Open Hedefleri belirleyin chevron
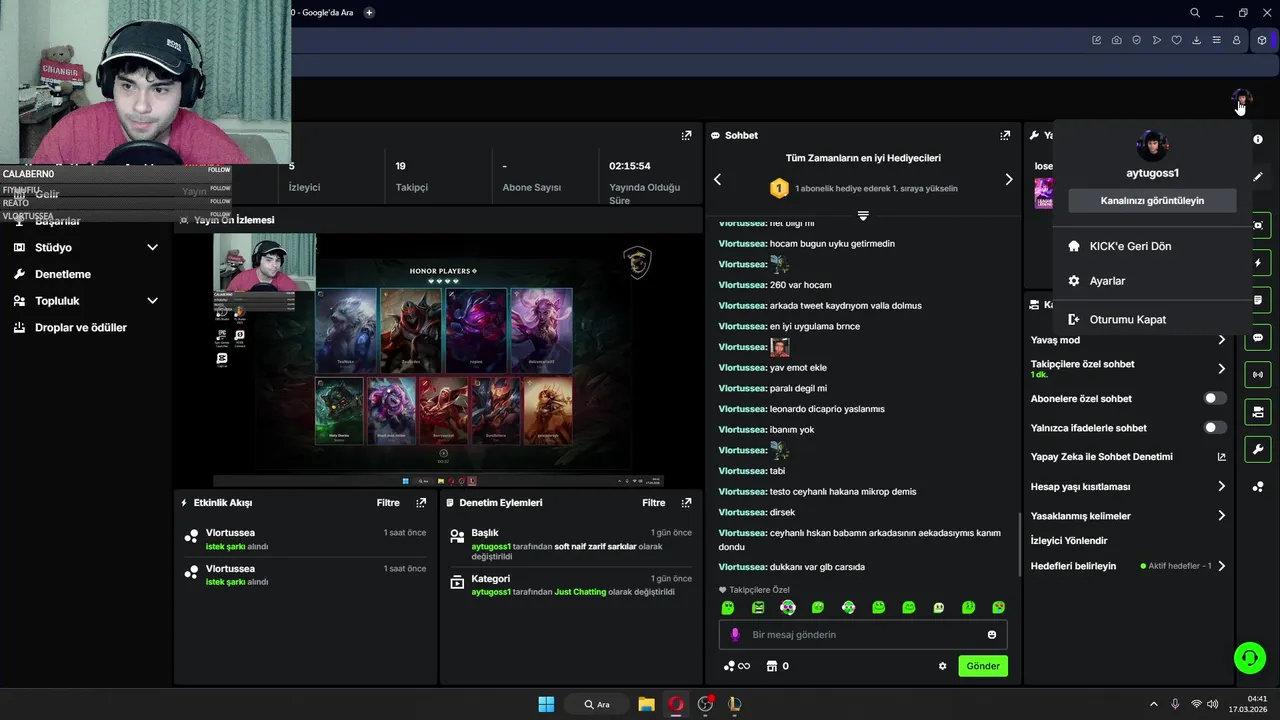The image size is (1280, 720). [x=1221, y=566]
